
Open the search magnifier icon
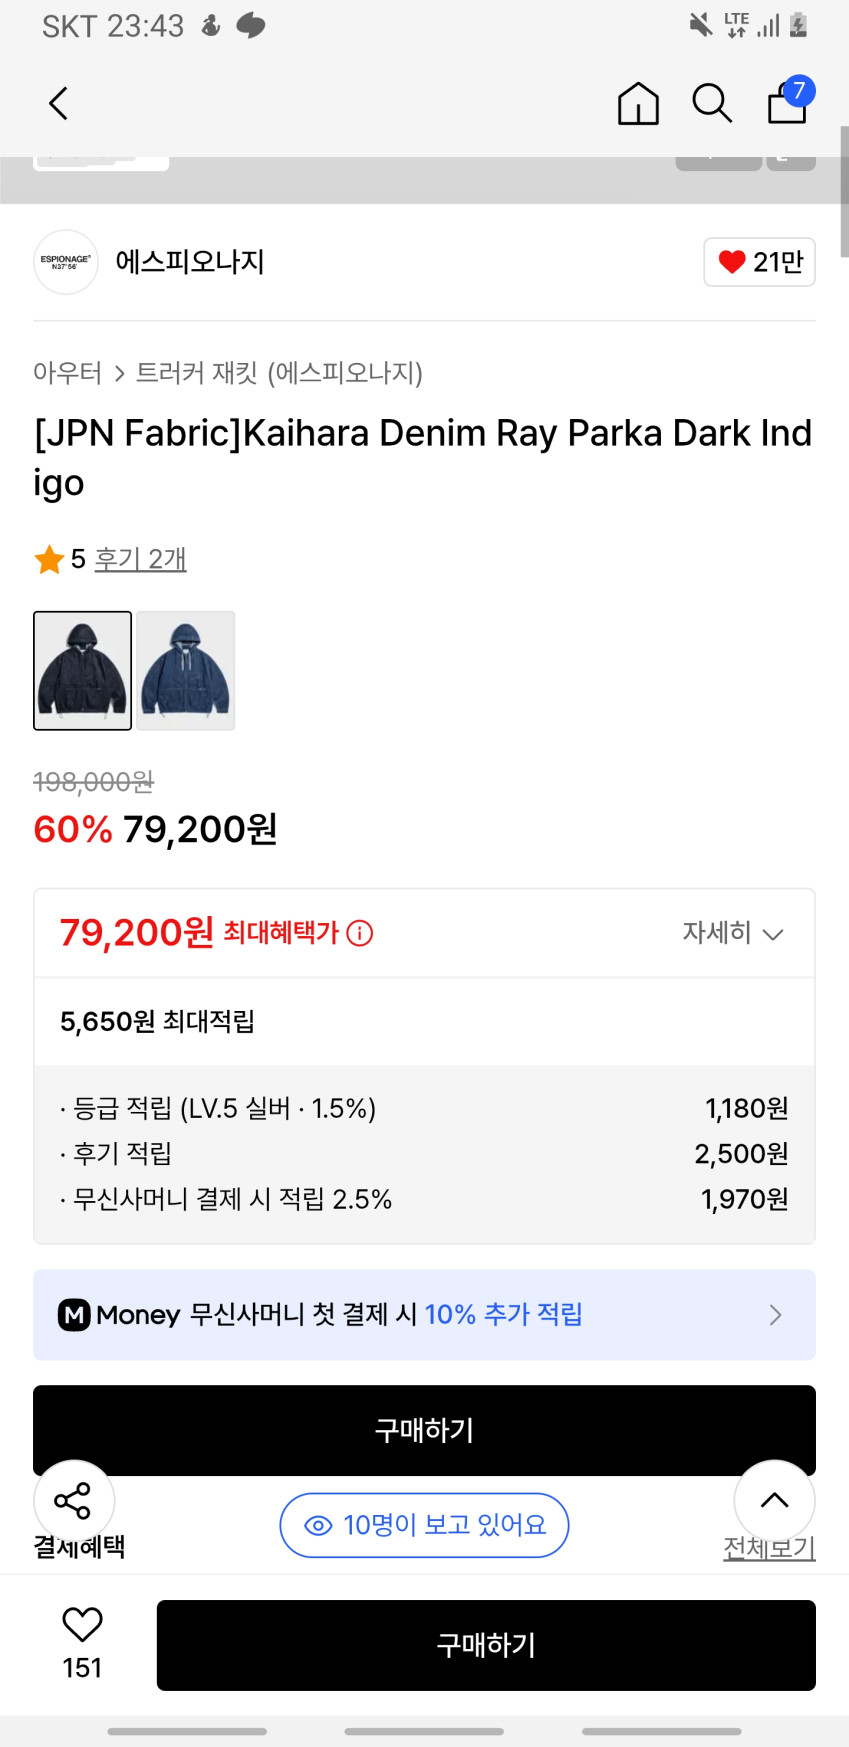(712, 103)
